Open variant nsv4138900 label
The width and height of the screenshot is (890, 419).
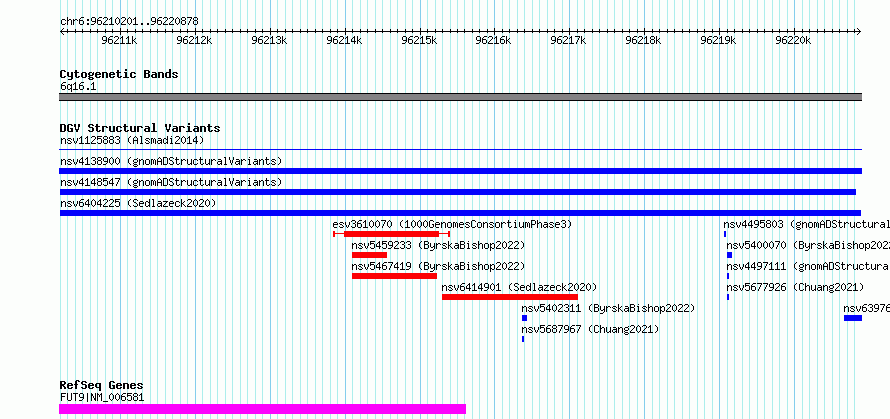click(171, 161)
